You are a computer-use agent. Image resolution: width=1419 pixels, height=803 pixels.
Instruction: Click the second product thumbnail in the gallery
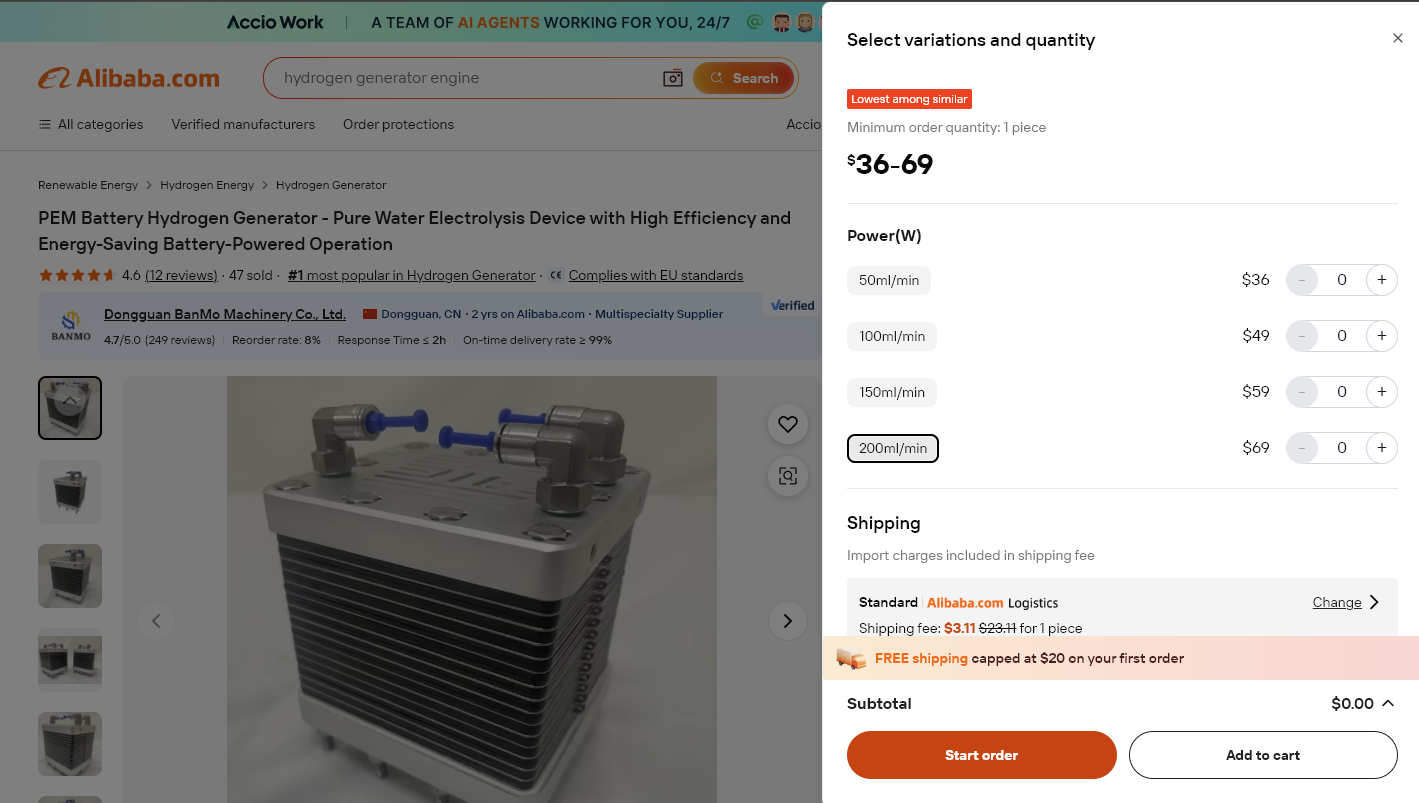pyautogui.click(x=69, y=492)
